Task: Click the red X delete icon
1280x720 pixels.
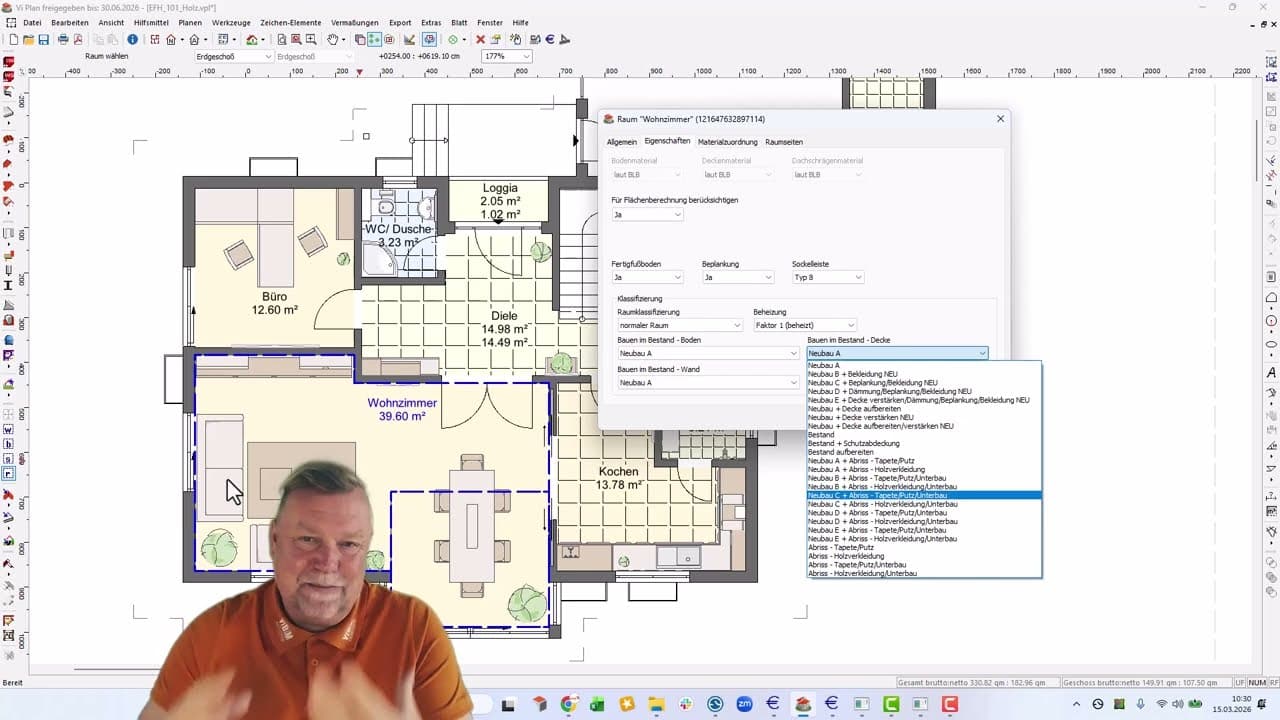Action: point(480,40)
